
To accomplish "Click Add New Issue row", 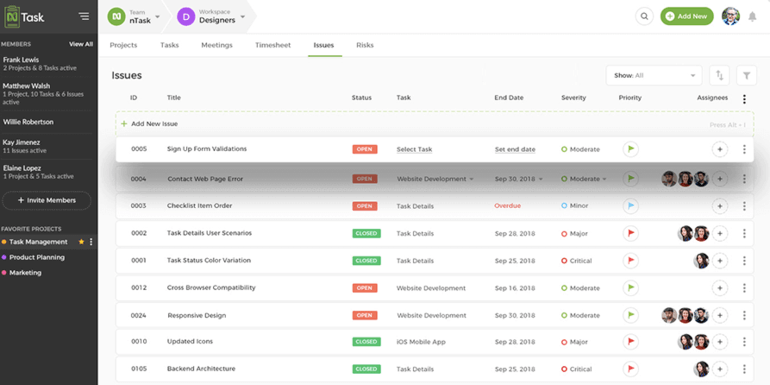I will [435, 124].
